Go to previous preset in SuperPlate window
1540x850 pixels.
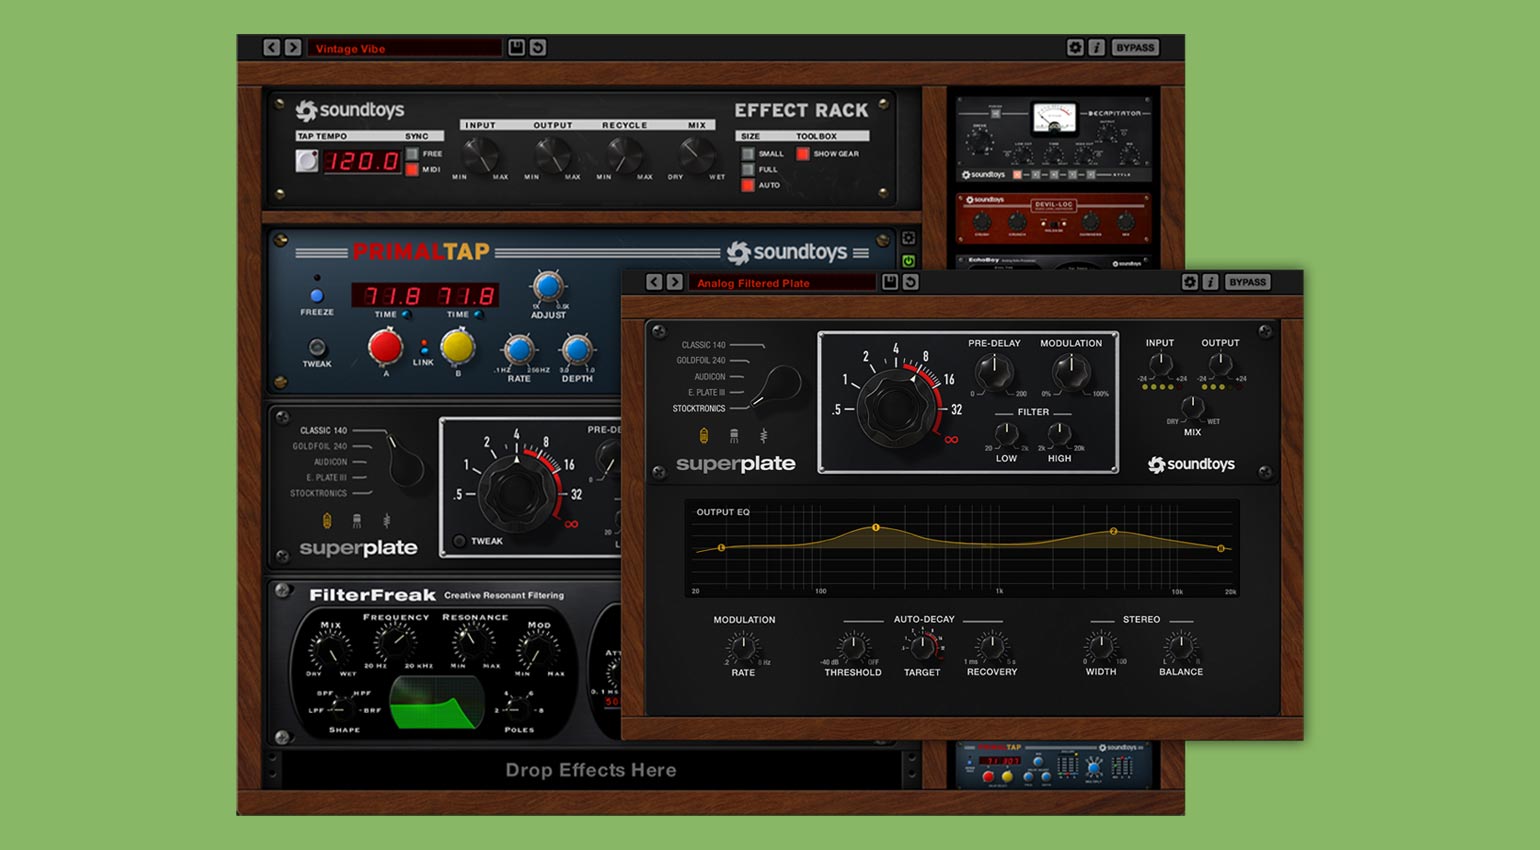pos(654,282)
